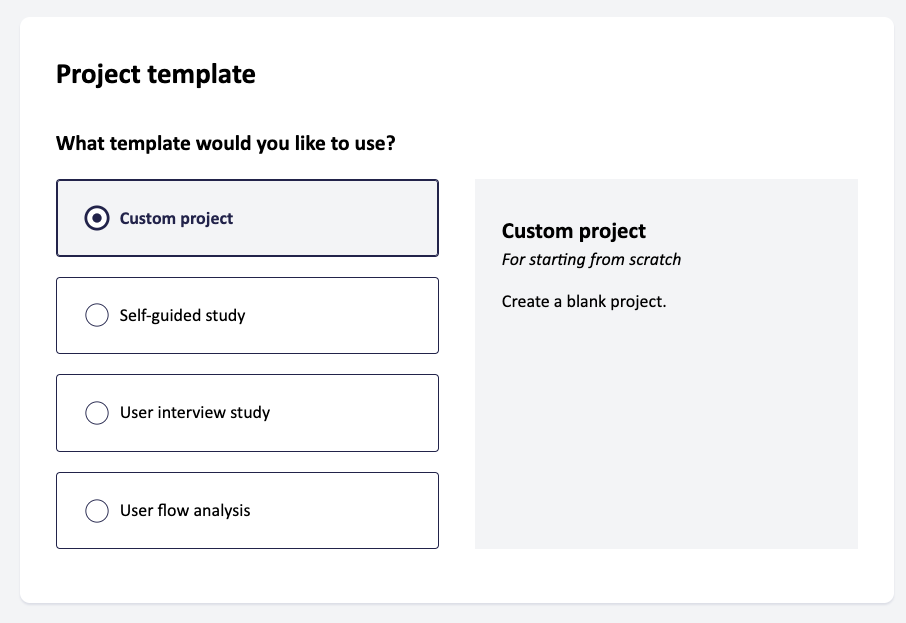Click empty space inside User flow analysis card
The width and height of the screenshot is (906, 623).
tap(350, 510)
